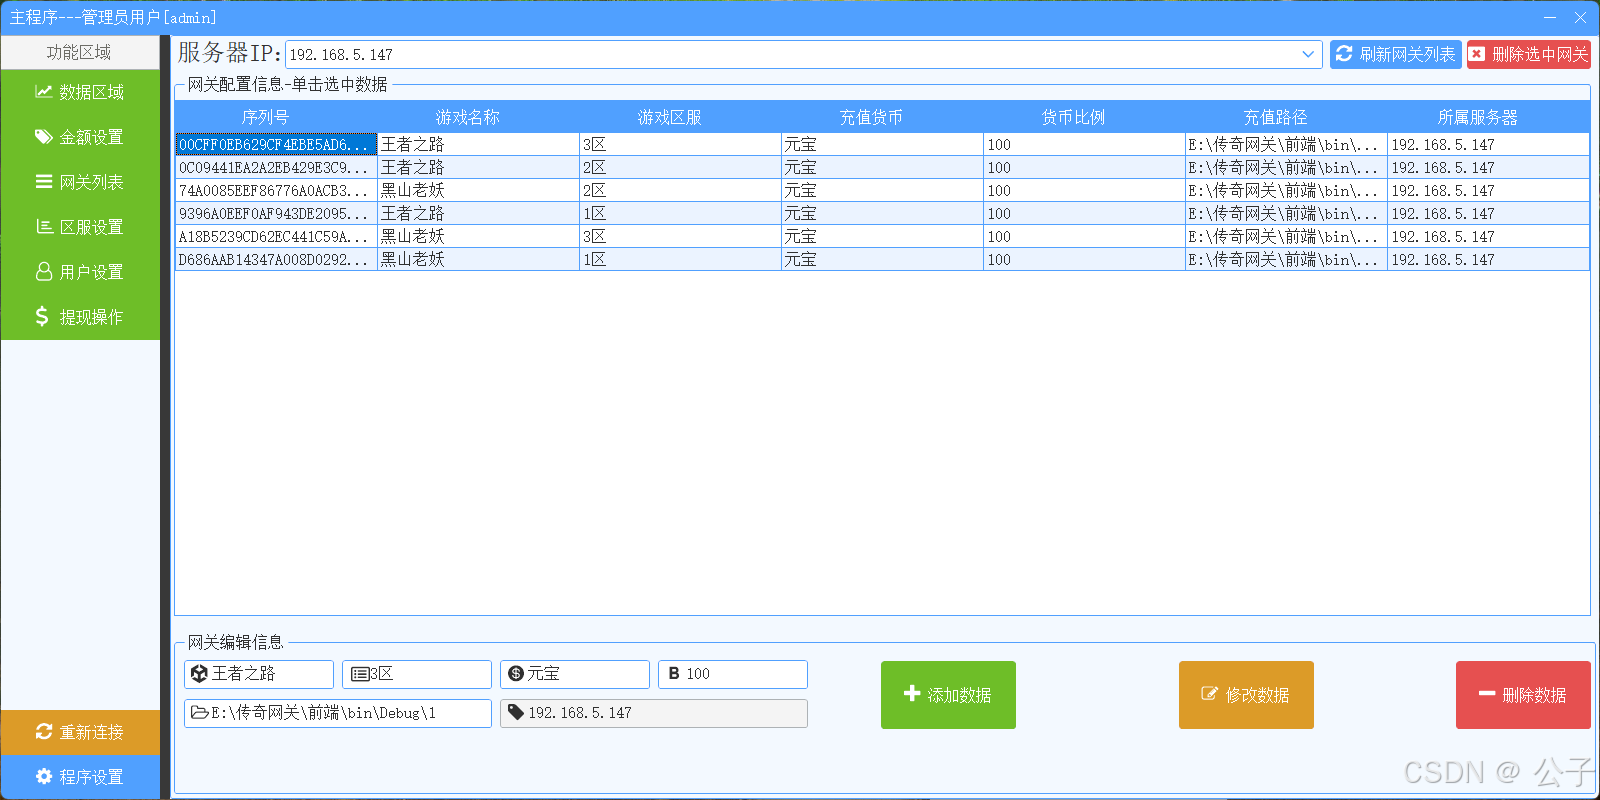1600x800 pixels.
Task: Click the currency field showing 元宝
Action: (x=575, y=674)
